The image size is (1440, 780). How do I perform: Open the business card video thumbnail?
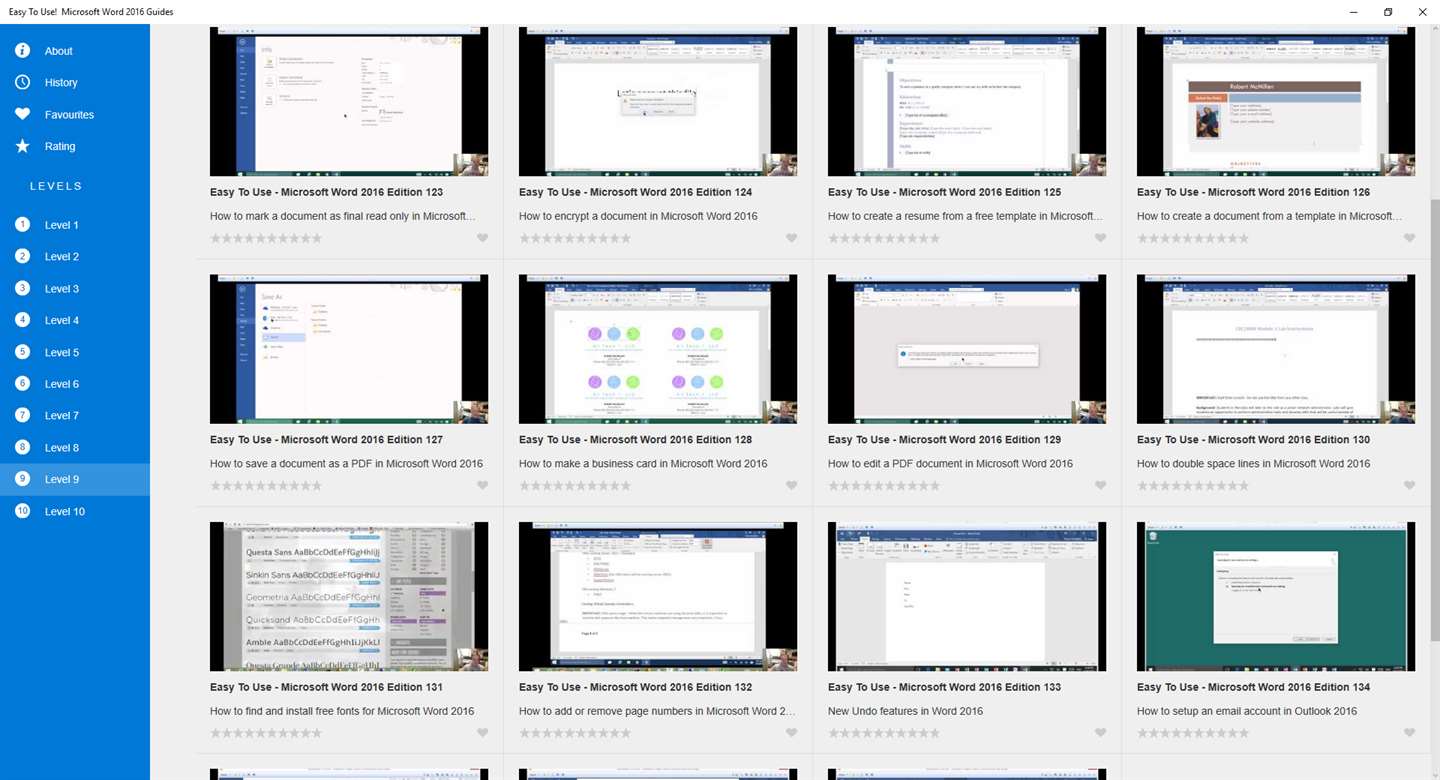coord(658,349)
